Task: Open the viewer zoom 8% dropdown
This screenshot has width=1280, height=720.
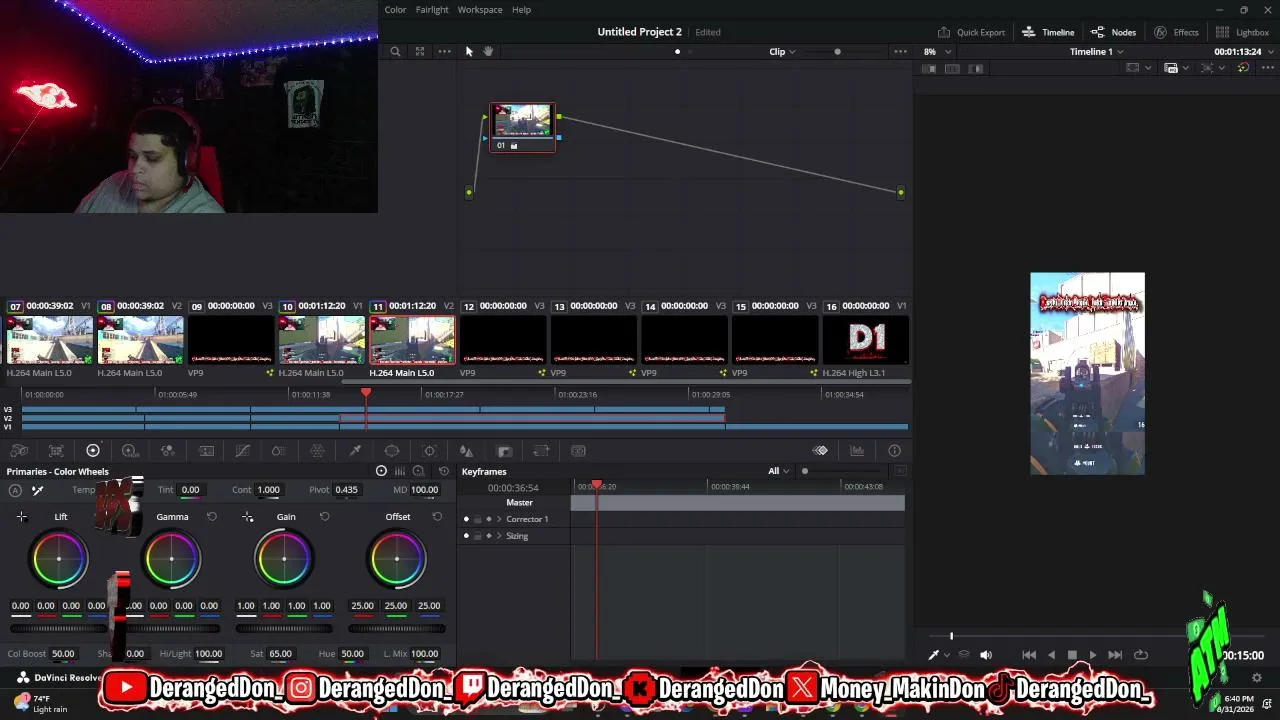Action: pyautogui.click(x=936, y=51)
